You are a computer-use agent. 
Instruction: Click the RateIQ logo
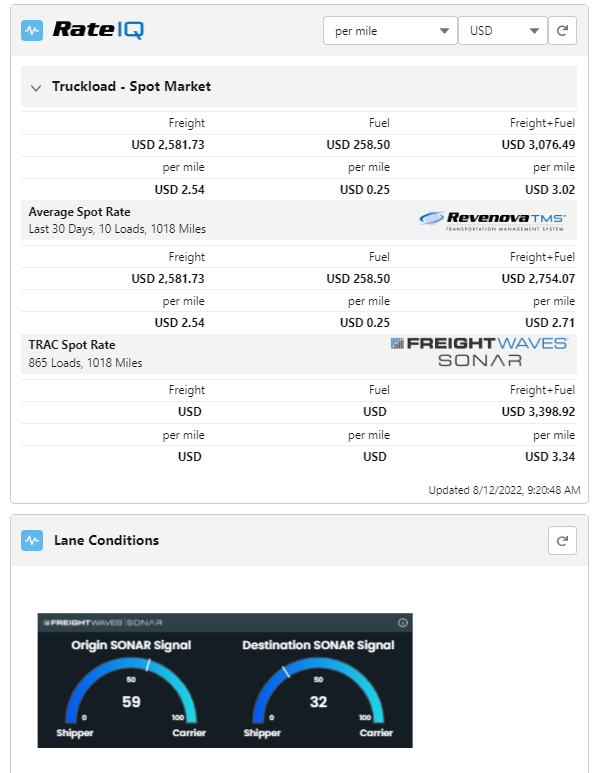(98, 30)
